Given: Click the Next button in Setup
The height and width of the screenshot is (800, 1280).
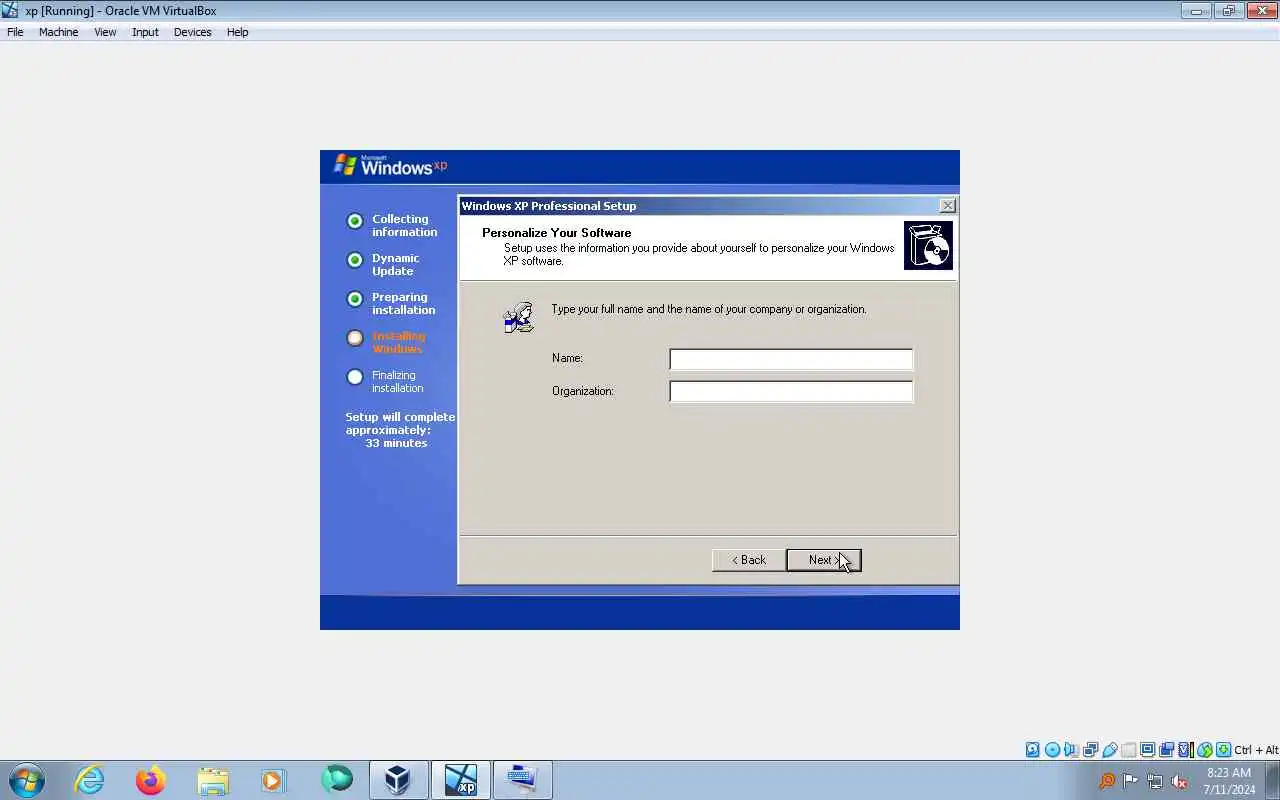Looking at the screenshot, I should coord(823,560).
